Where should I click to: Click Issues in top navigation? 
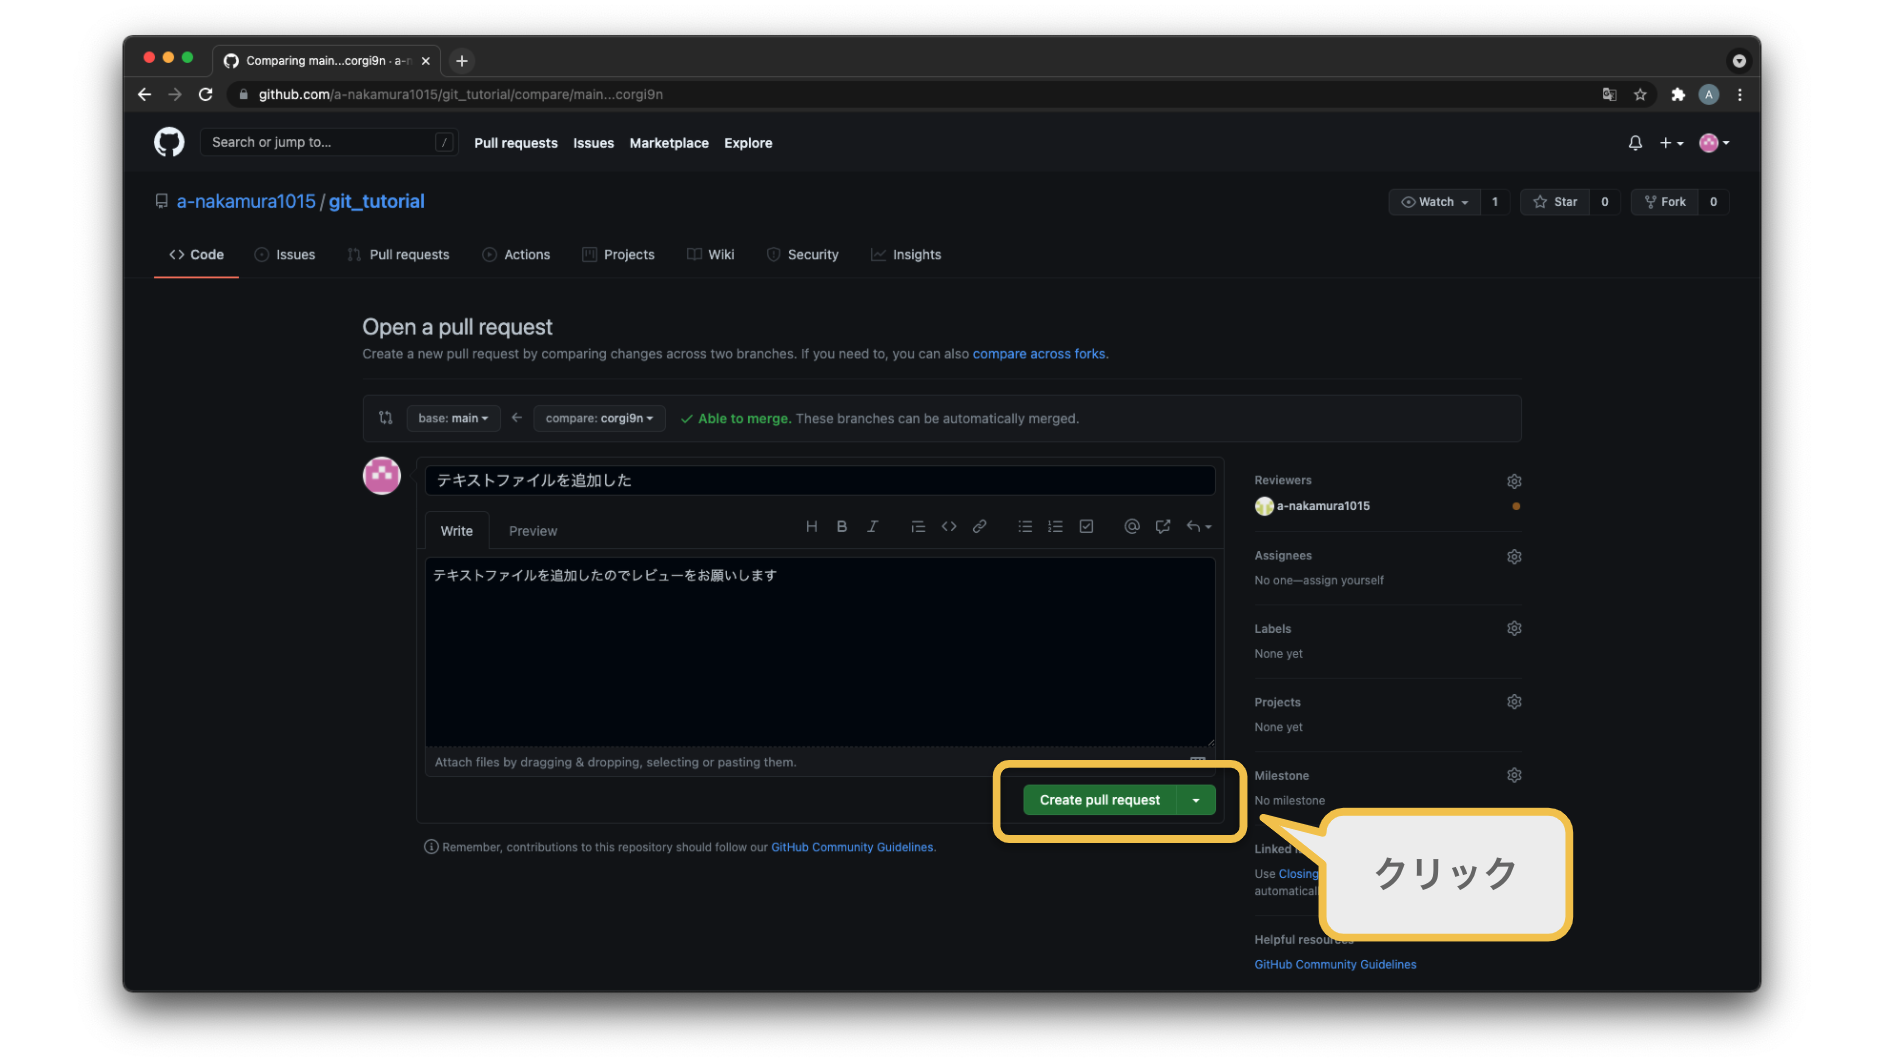tap(593, 143)
